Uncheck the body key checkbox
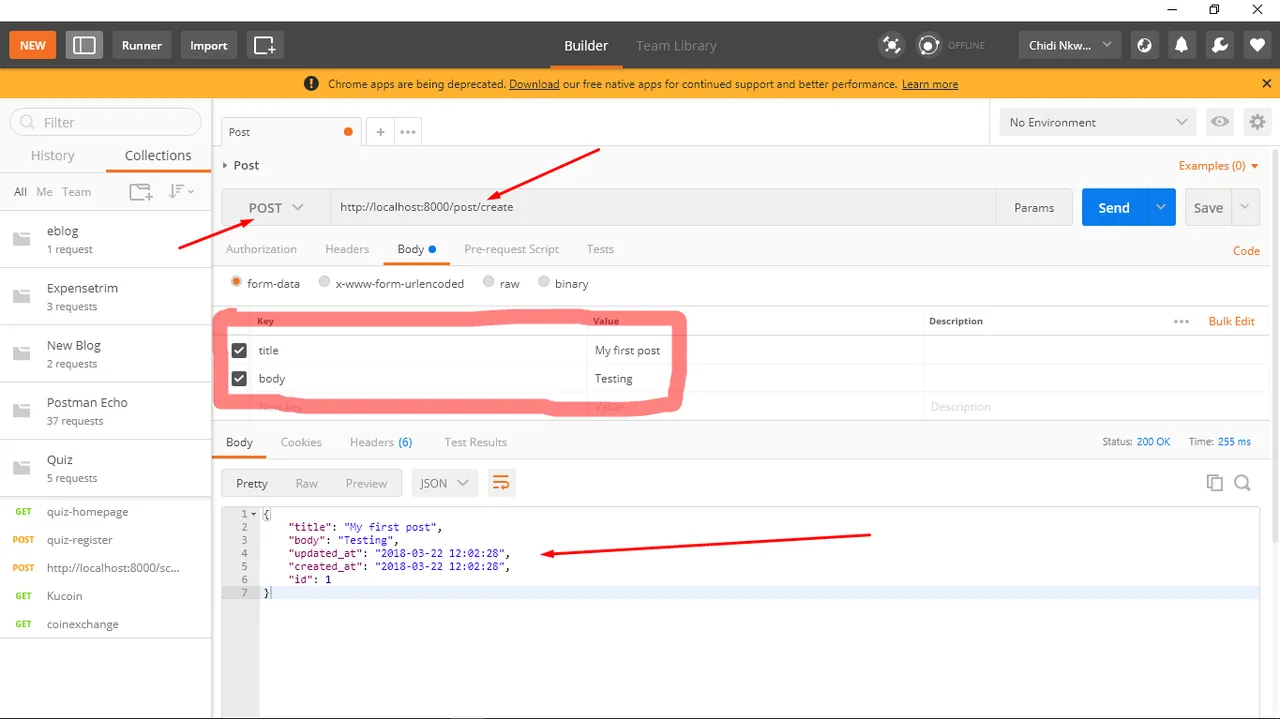This screenshot has height=719, width=1280. click(239, 378)
